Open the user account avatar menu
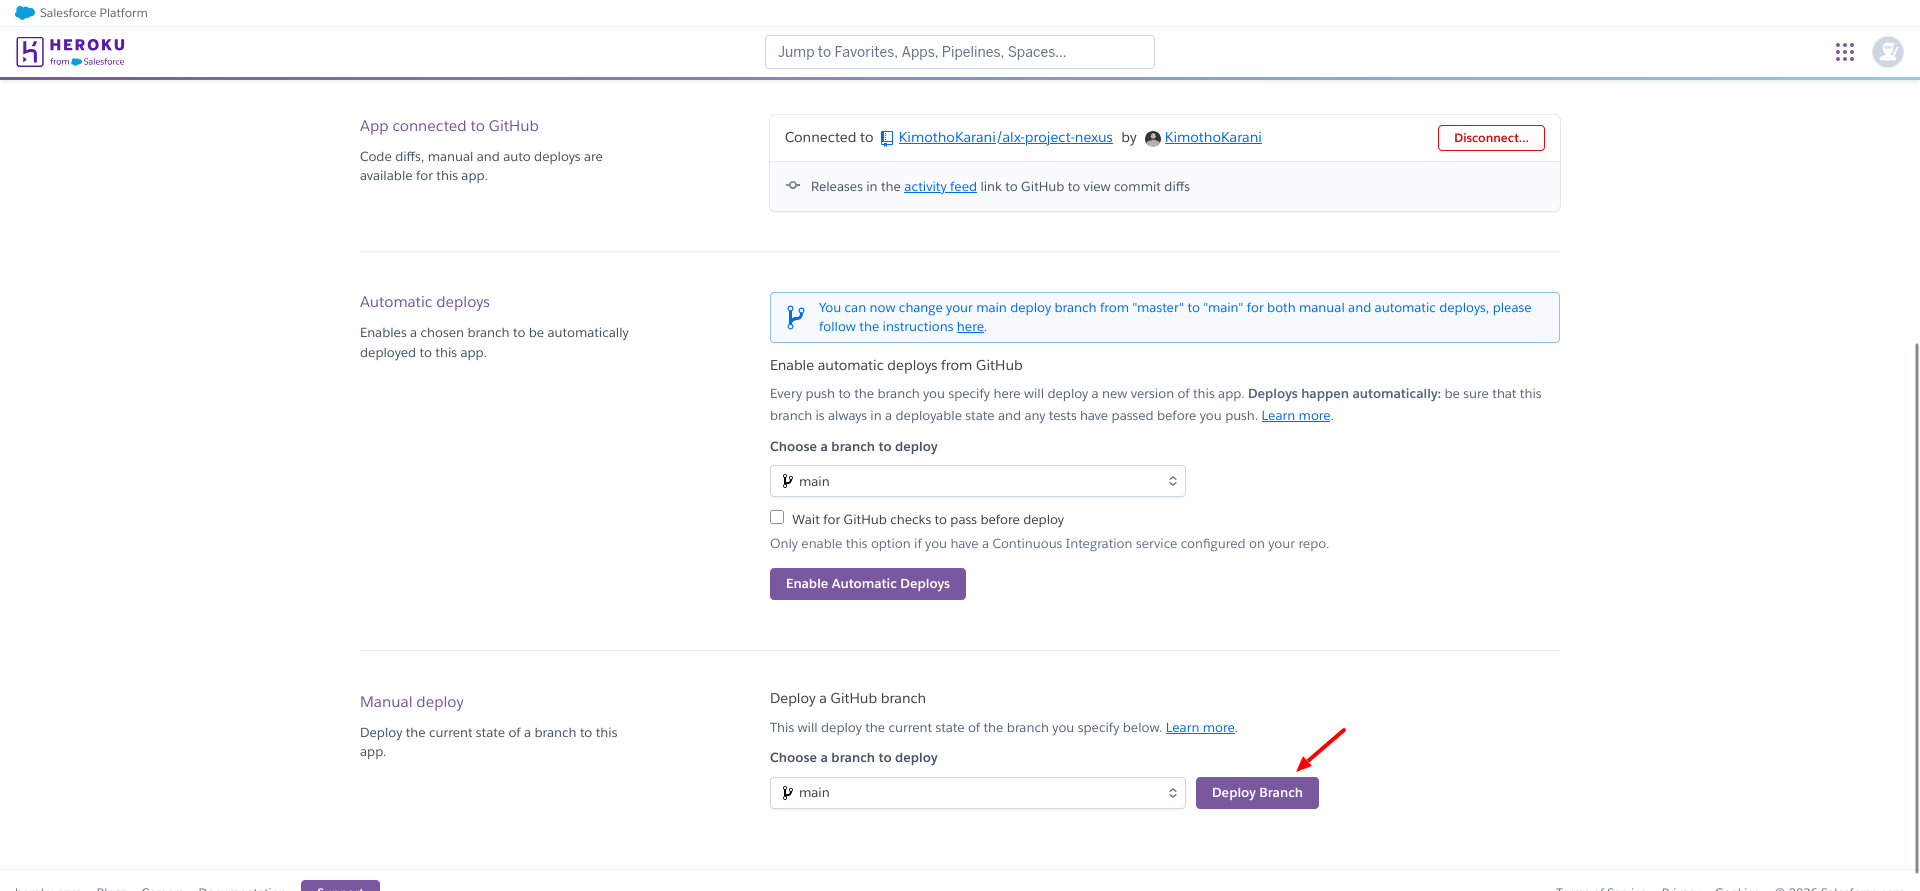This screenshot has width=1920, height=891. tap(1888, 52)
